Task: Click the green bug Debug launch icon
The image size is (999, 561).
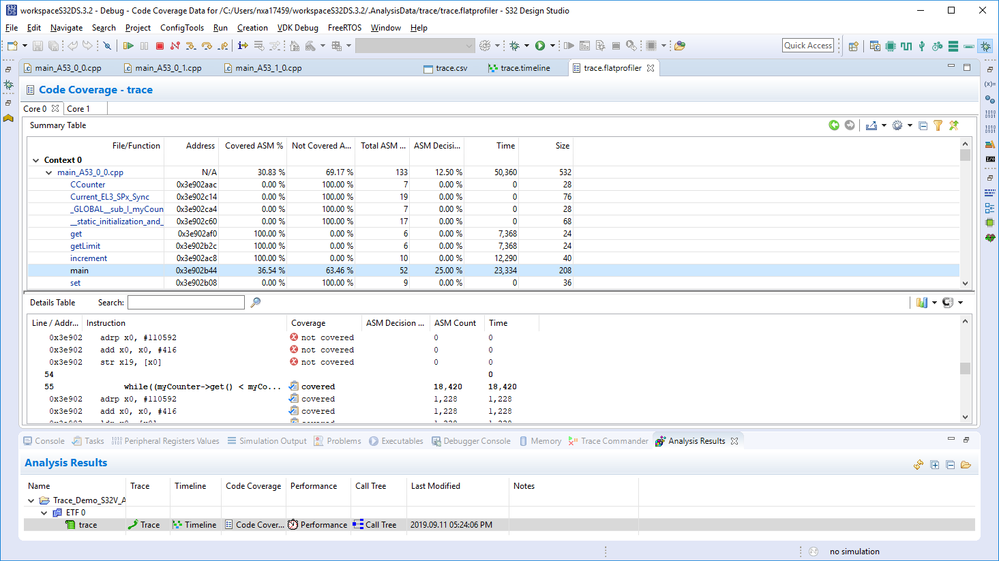Action: (x=514, y=46)
